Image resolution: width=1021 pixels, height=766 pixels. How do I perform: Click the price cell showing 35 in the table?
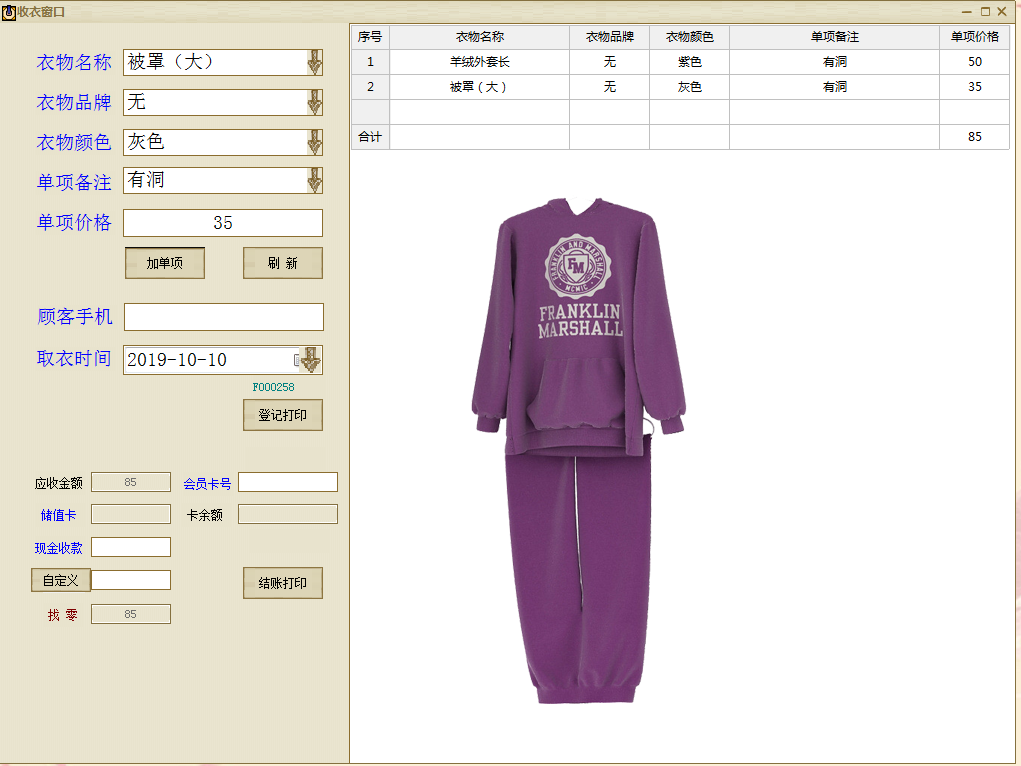[975, 87]
